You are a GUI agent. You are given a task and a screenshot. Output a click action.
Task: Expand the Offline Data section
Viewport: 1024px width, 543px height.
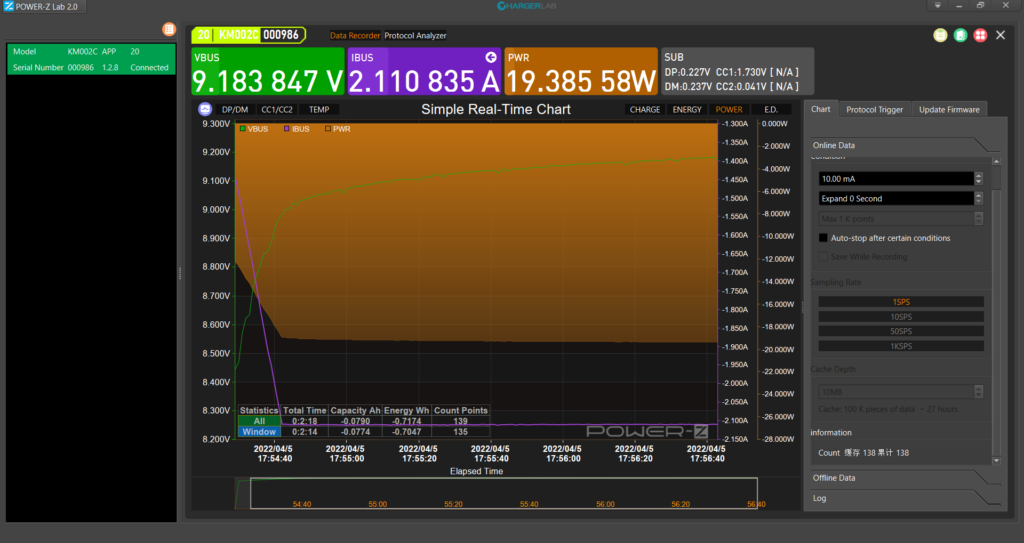(x=904, y=478)
